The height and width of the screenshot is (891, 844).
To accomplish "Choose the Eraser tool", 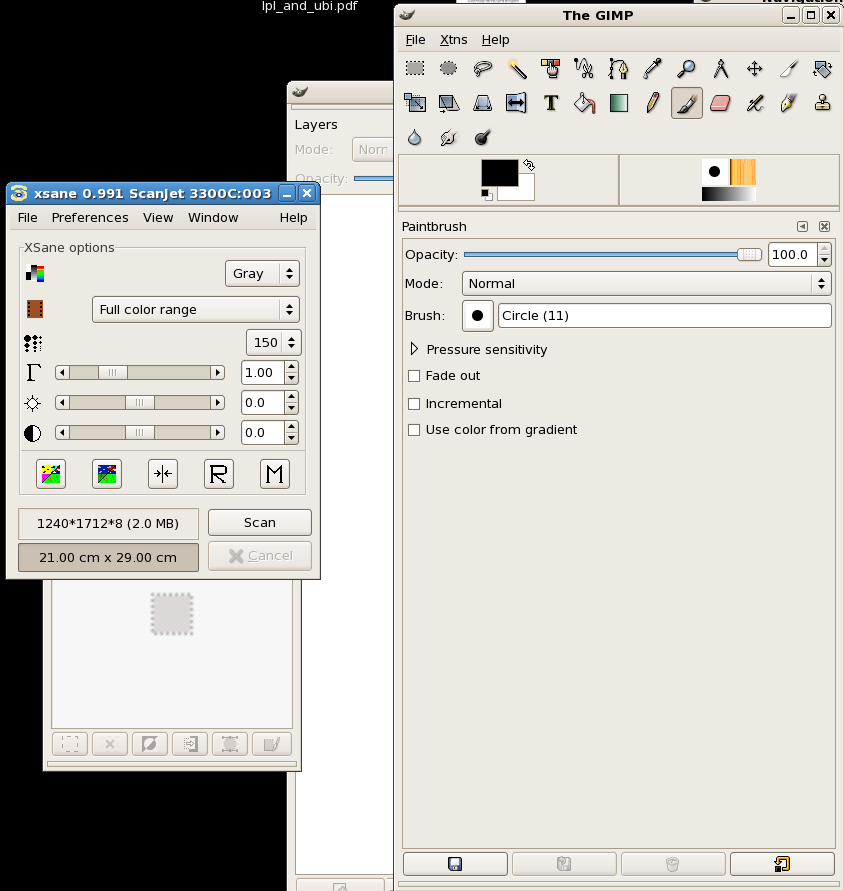I will tap(721, 103).
